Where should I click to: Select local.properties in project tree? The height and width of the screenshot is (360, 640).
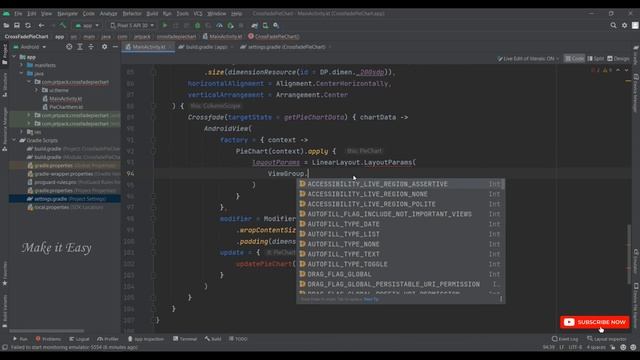point(64,207)
